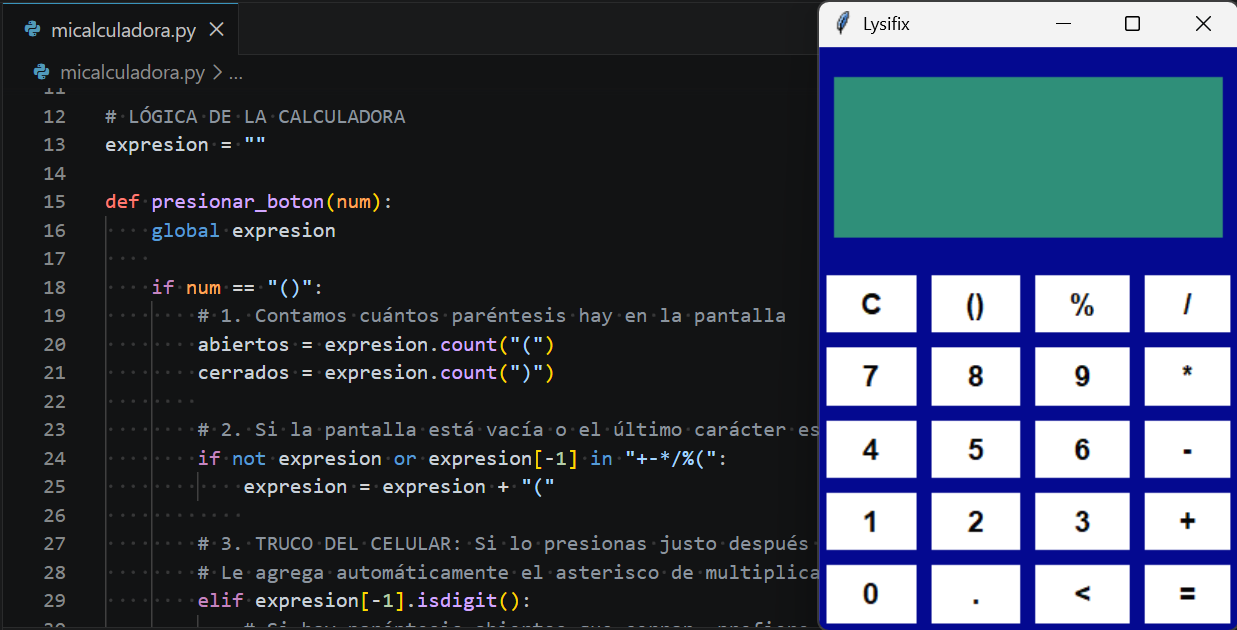Click the 'def' keyword on line 15
1237x630 pixels.
coord(122,202)
